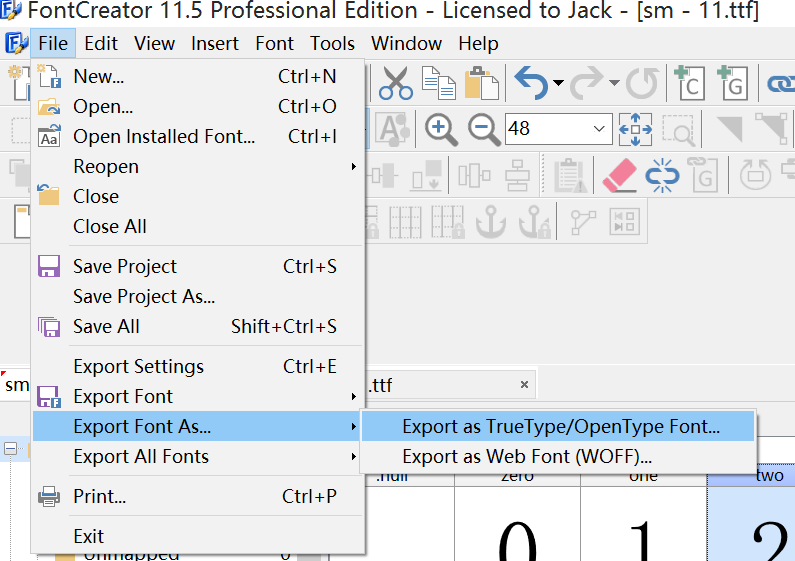This screenshot has height=561, width=795.
Task: Select Save Project
Action: pyautogui.click(x=198, y=266)
